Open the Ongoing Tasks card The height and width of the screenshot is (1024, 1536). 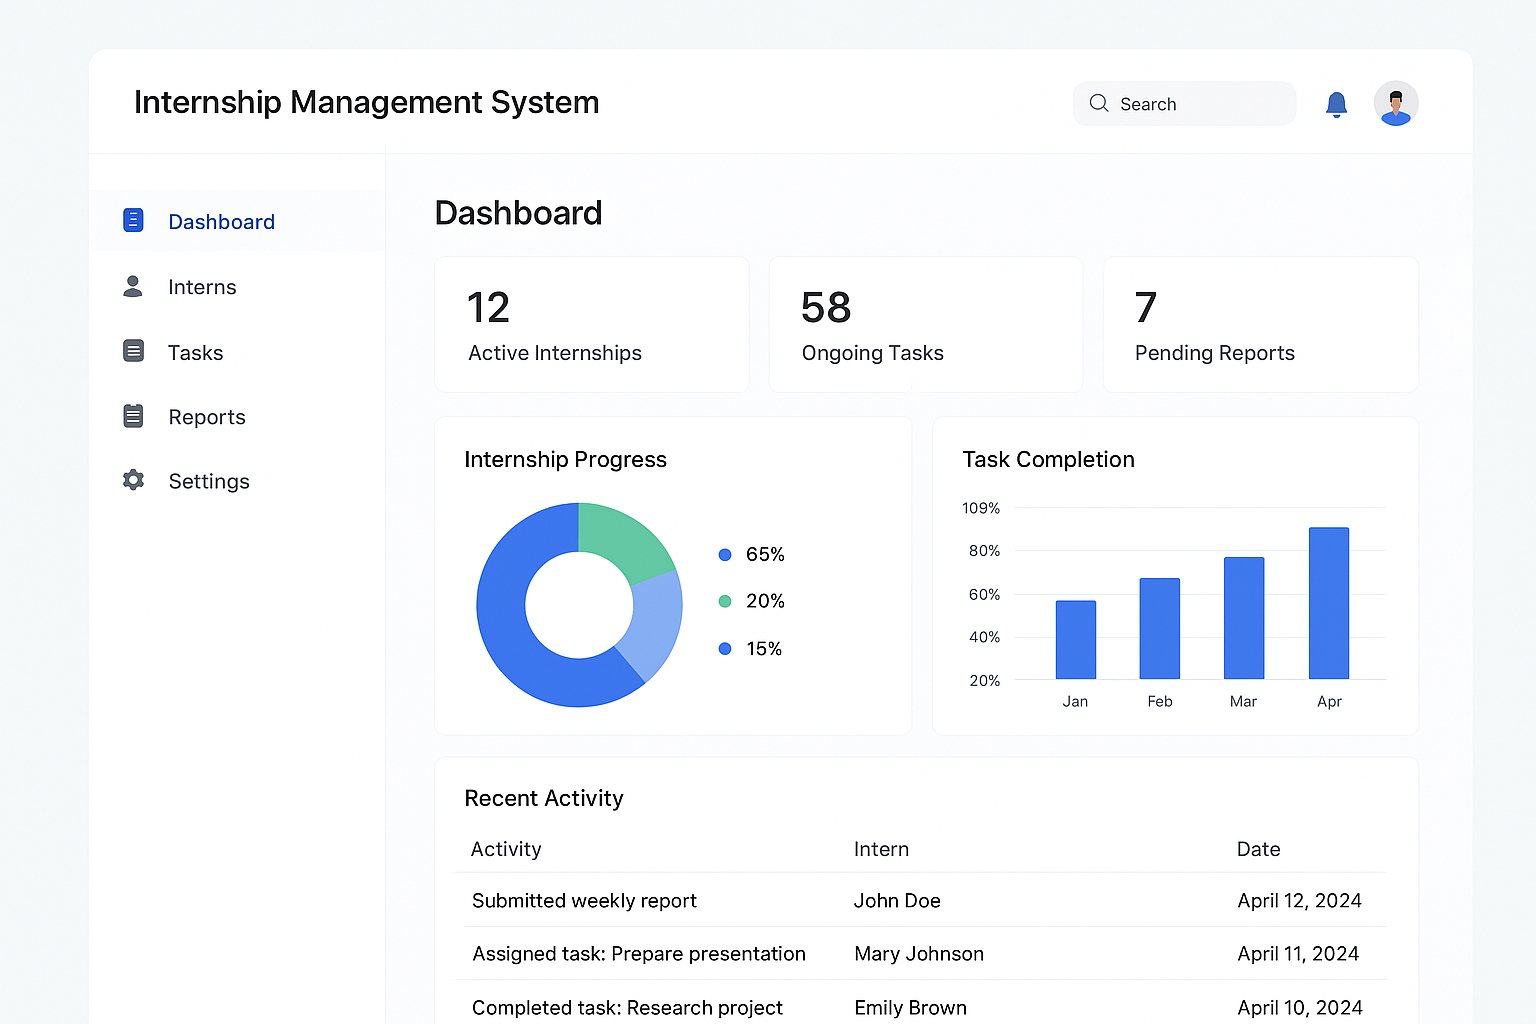click(925, 324)
